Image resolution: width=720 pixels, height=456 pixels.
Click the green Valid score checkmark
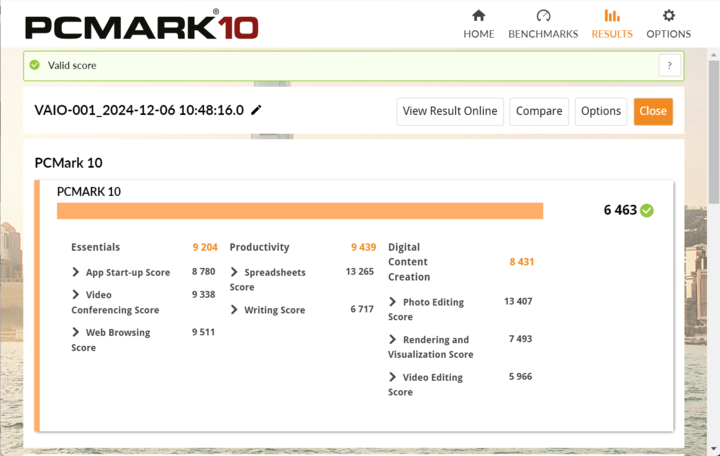[x=34, y=65]
